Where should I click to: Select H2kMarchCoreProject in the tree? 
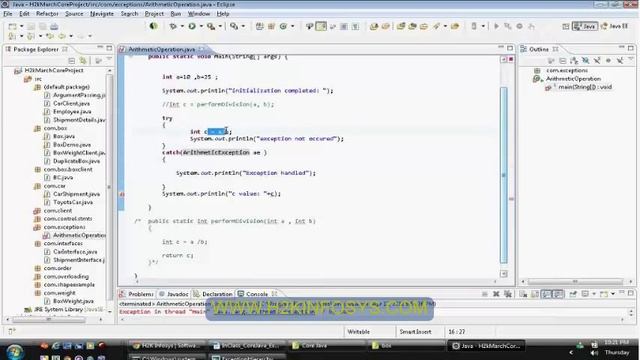tap(53, 70)
